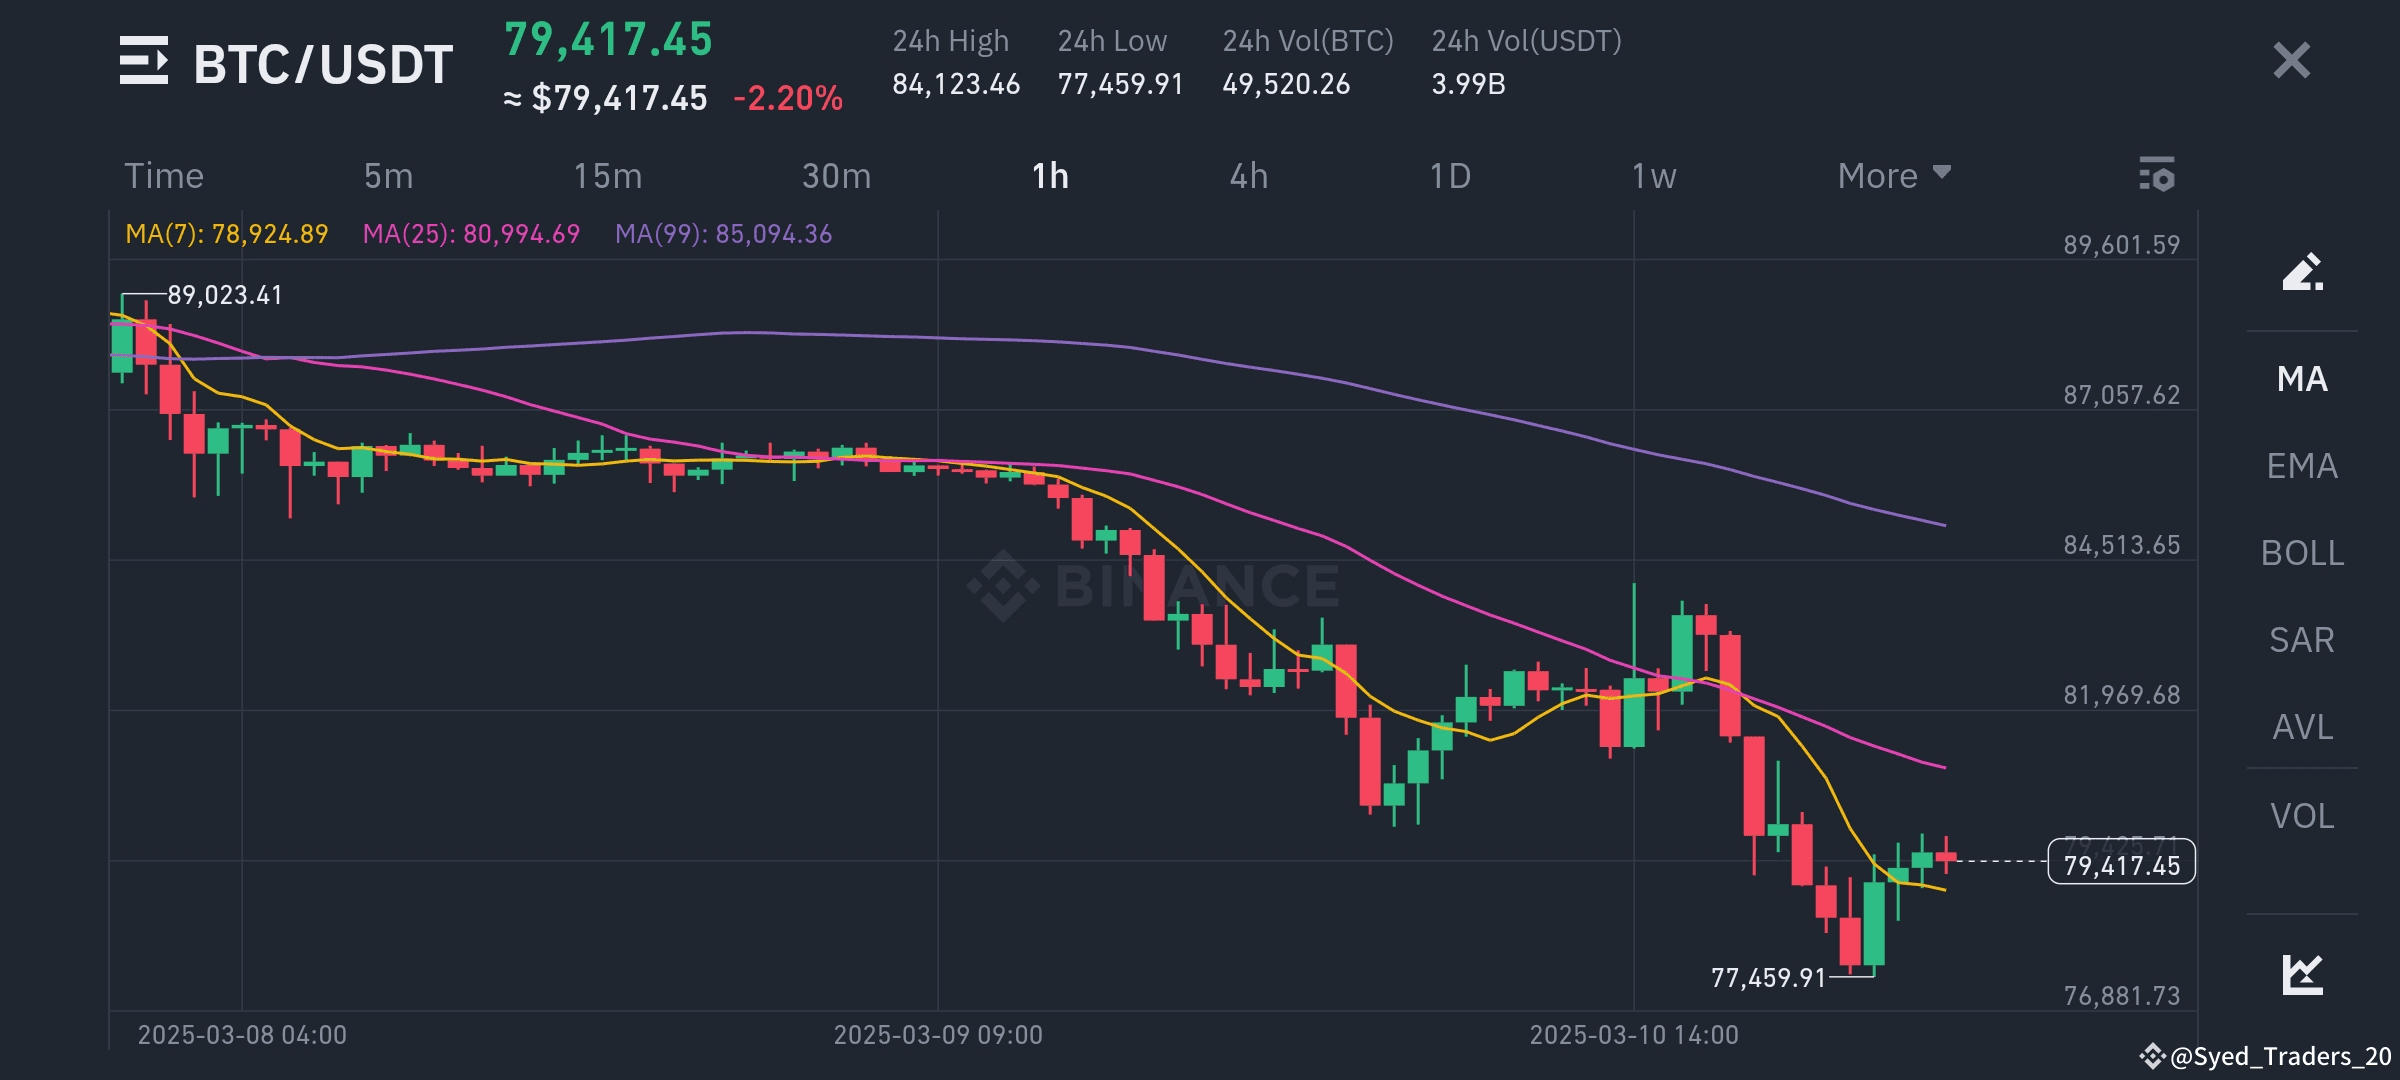Tap the MA(25) 80,994.69 legend
2400x1080 pixels.
pyautogui.click(x=471, y=234)
